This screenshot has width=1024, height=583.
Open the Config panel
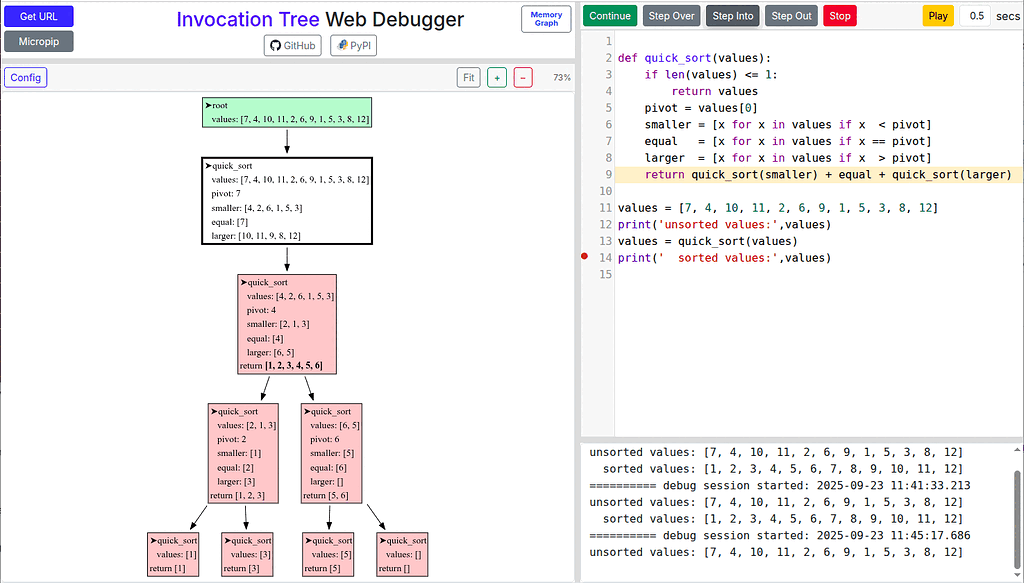point(25,77)
